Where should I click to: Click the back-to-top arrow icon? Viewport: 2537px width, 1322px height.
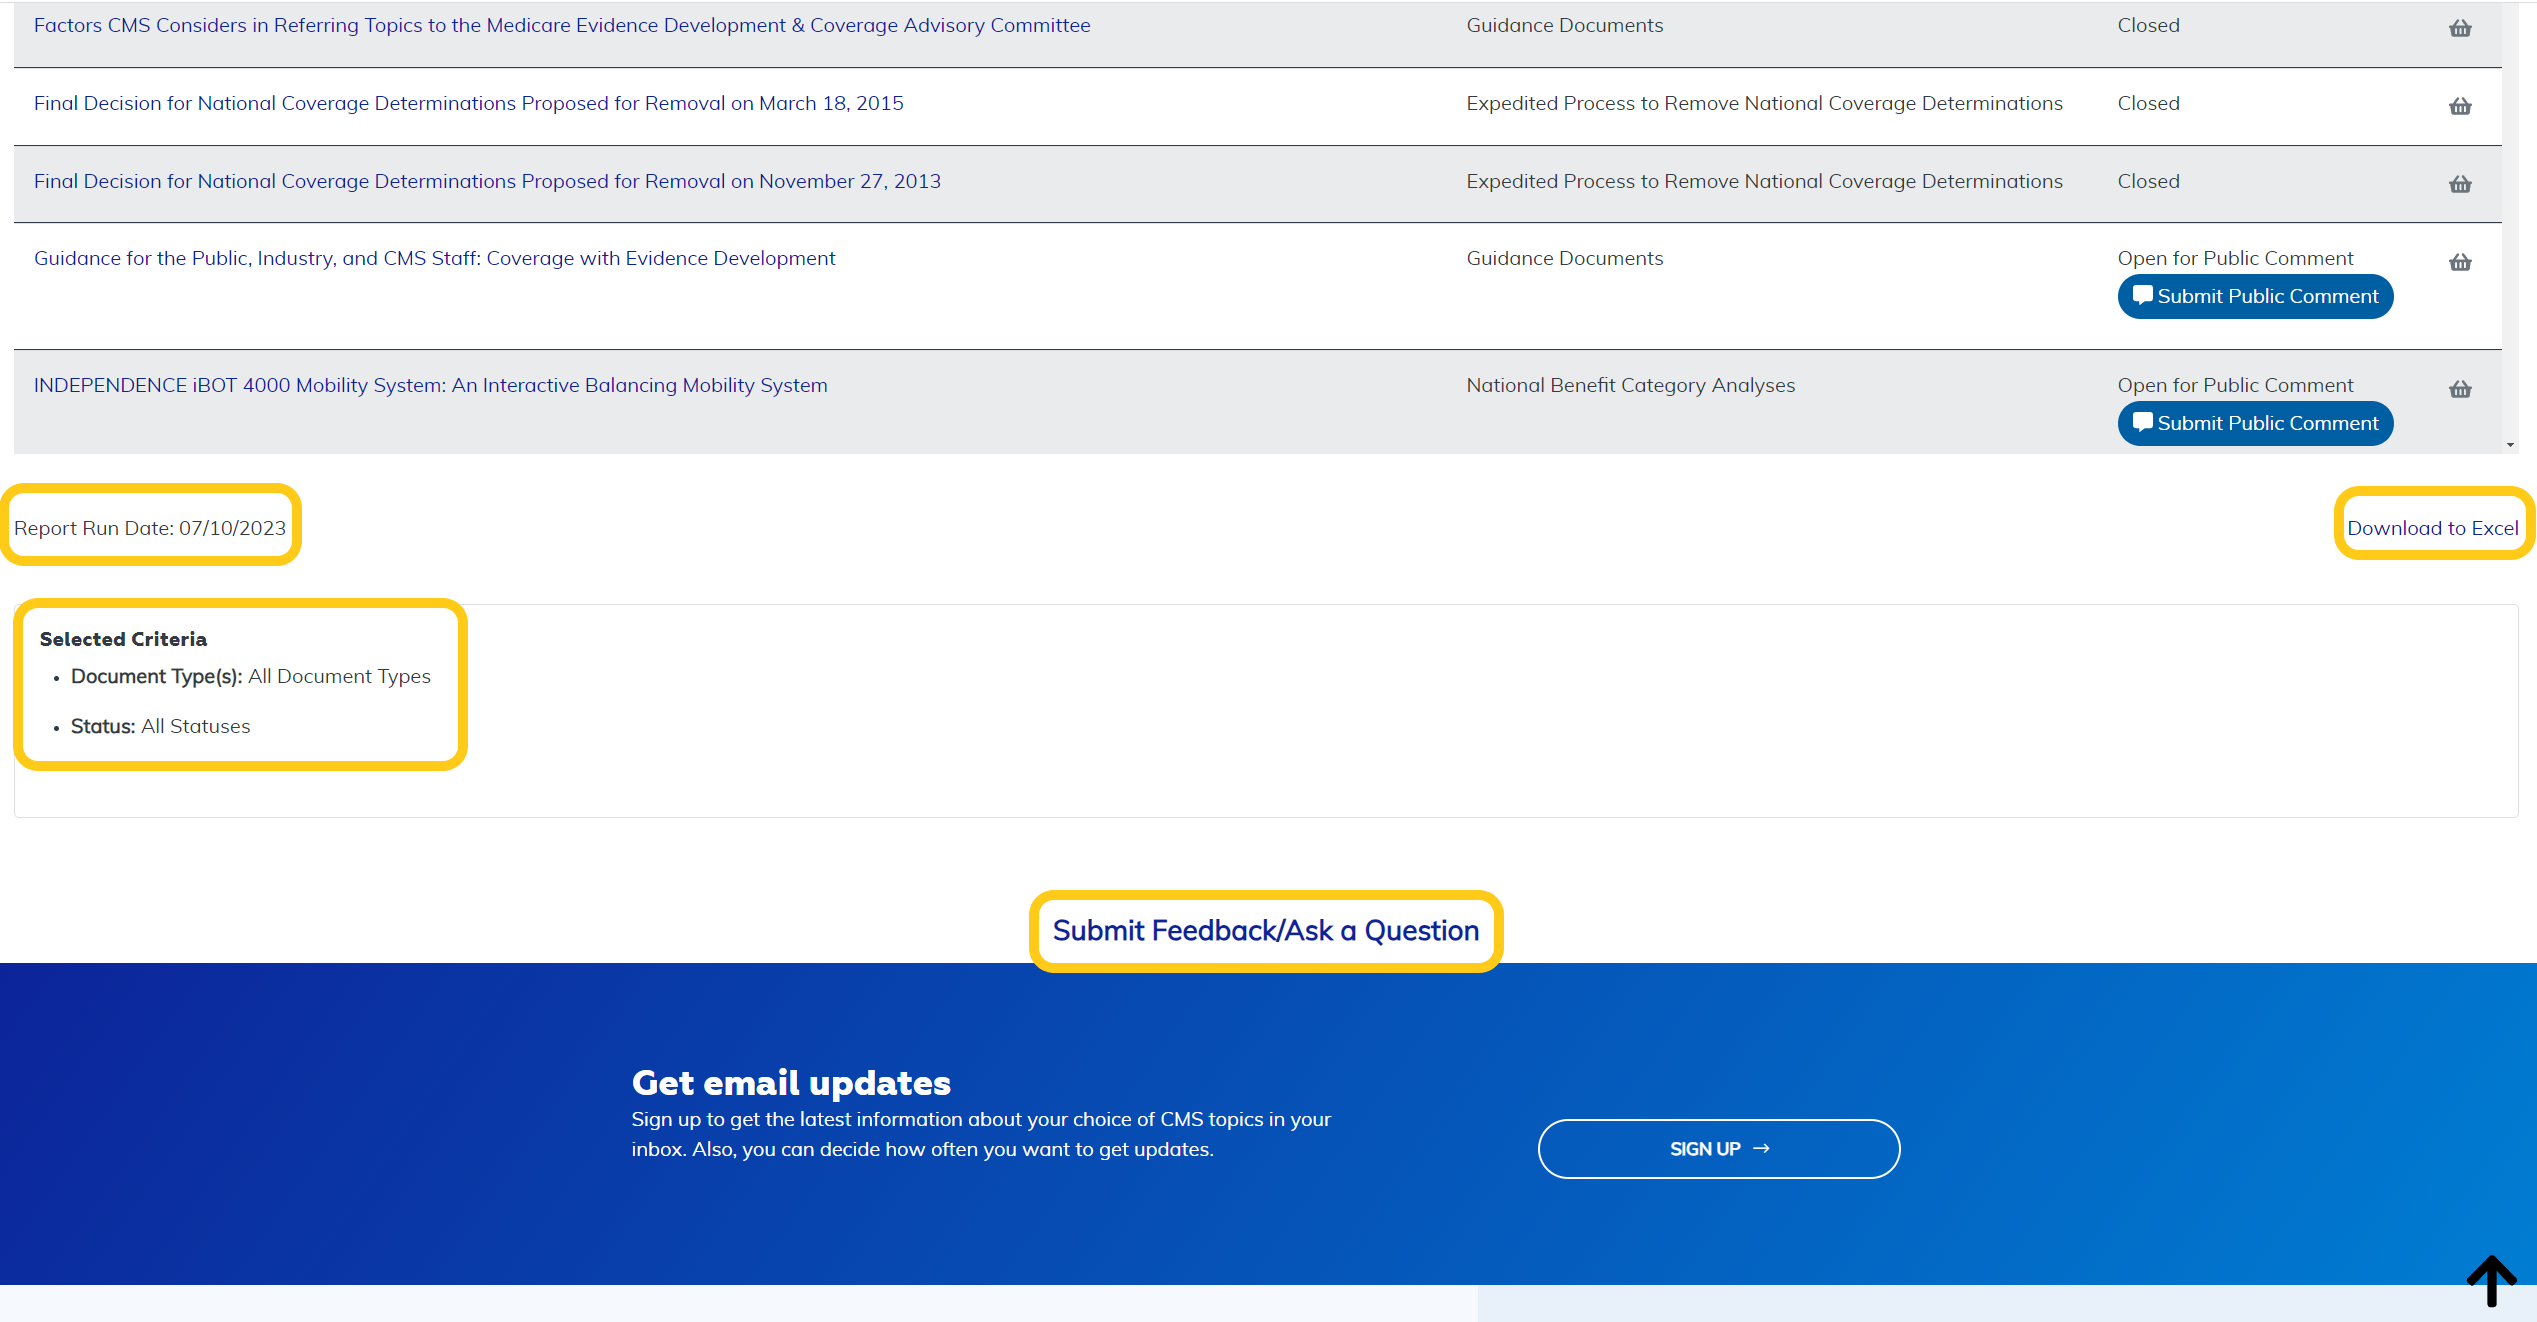(x=2491, y=1280)
